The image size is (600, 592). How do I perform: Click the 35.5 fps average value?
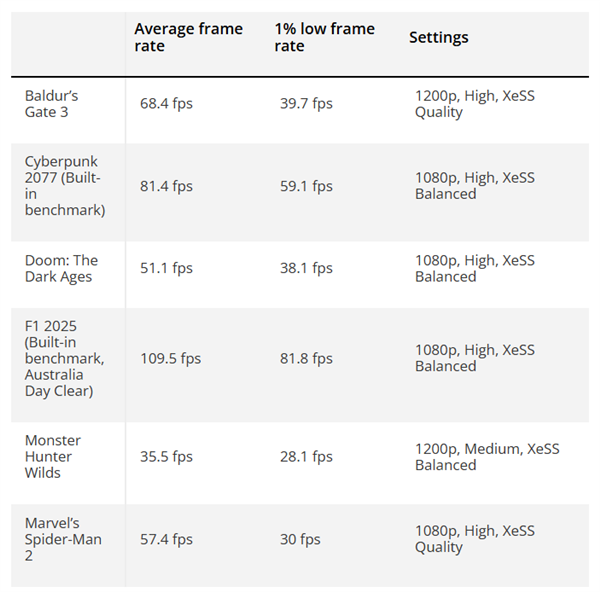(166, 457)
